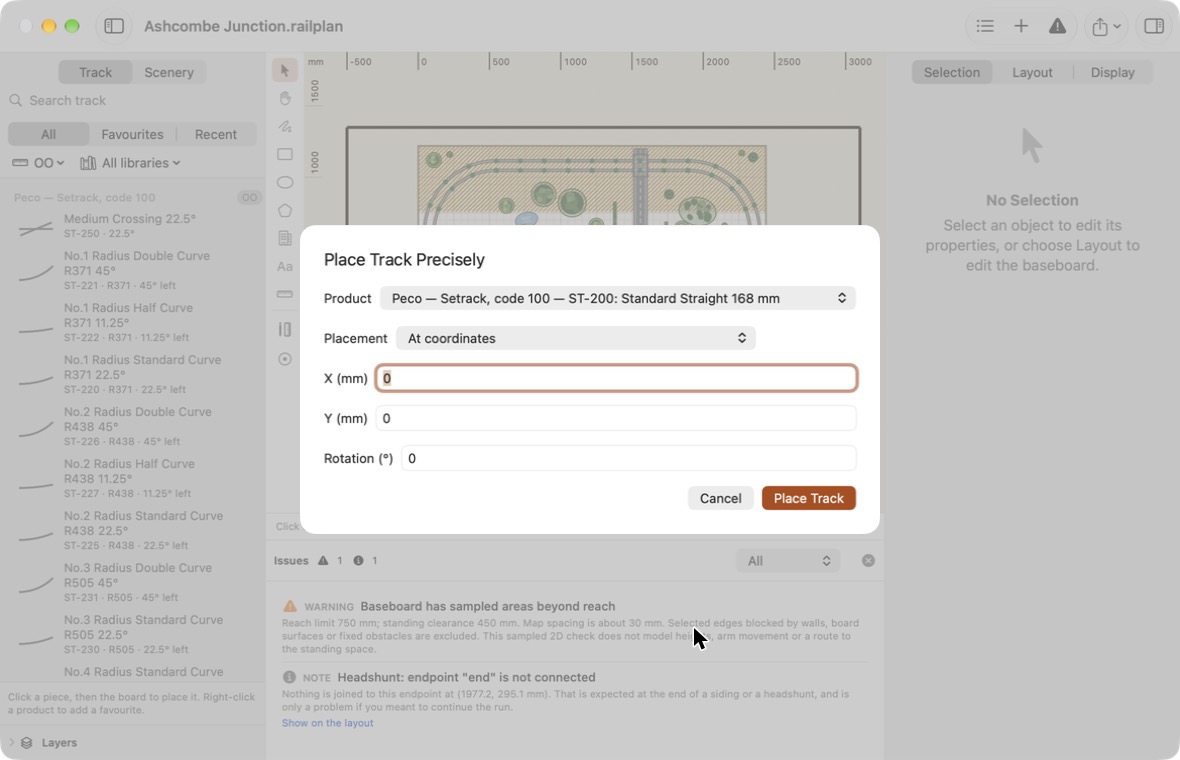Open the All libraries dropdown
The width and height of the screenshot is (1180, 760).
pos(130,163)
